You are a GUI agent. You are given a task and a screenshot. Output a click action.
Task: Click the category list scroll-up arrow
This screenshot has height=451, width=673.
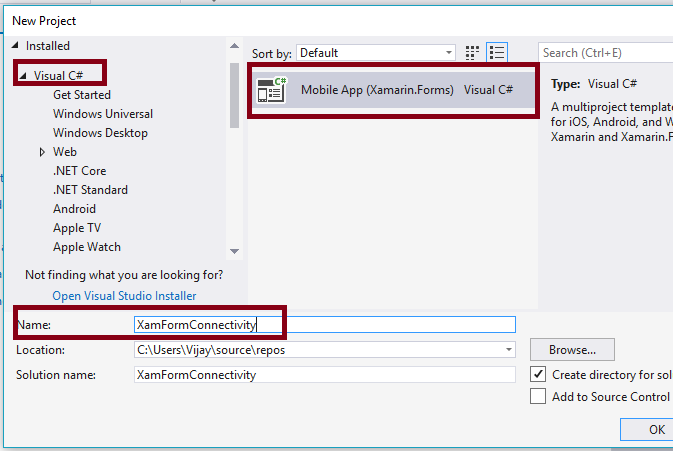coord(234,45)
